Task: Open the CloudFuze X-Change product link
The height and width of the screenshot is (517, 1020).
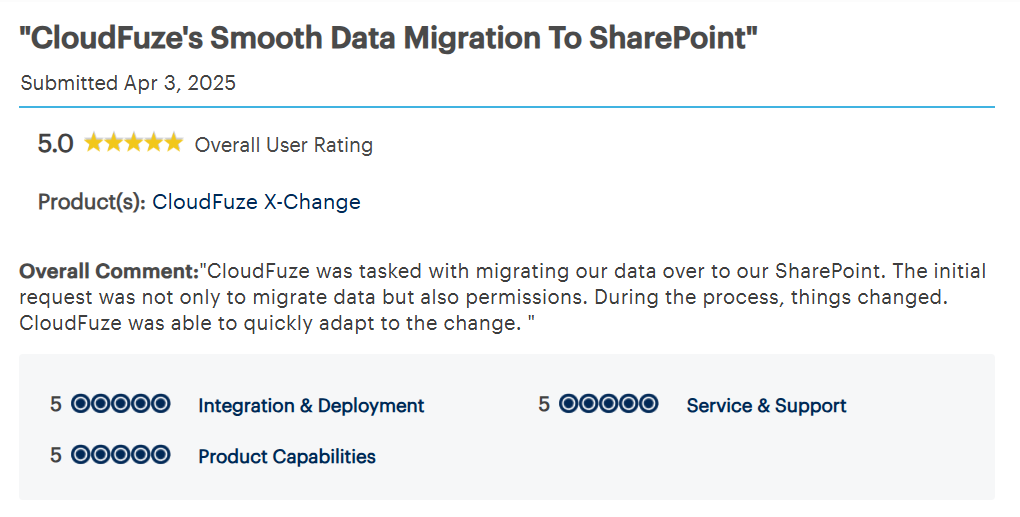Action: (256, 202)
